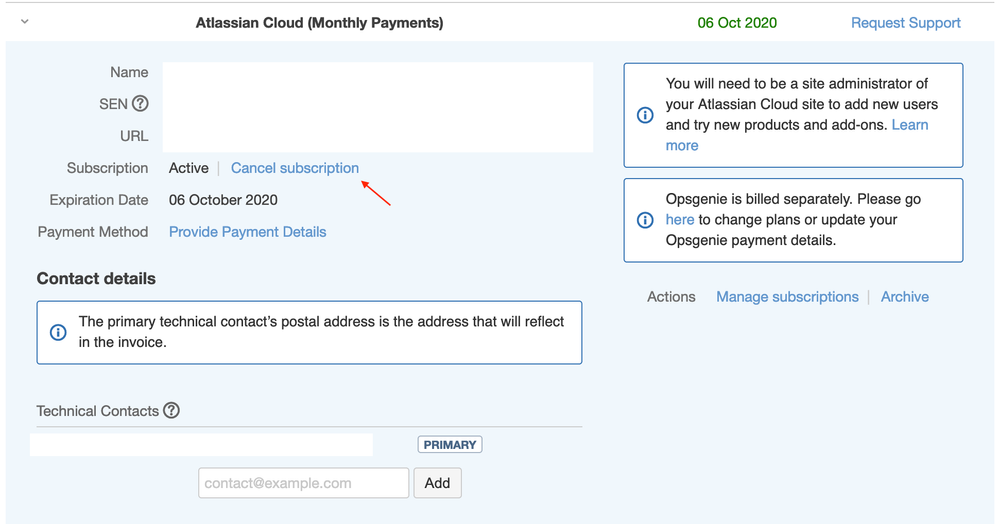Click the Atlassian Cloud (Monthly Payments) title
This screenshot has height=524, width=999.
click(319, 23)
